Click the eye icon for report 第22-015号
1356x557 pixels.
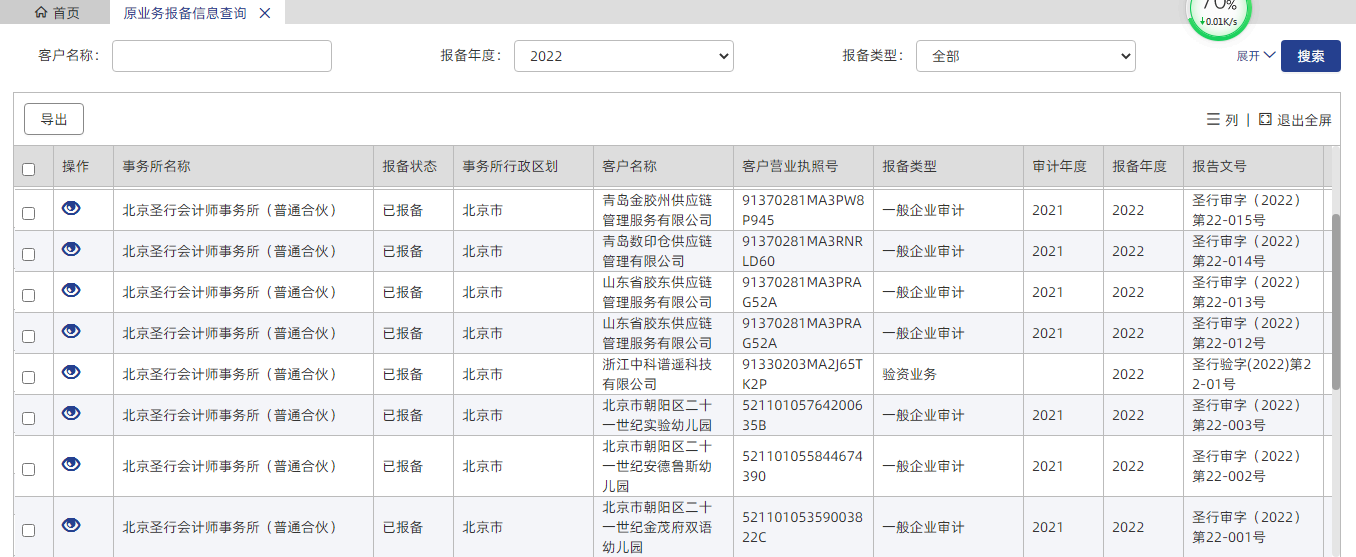(71, 208)
